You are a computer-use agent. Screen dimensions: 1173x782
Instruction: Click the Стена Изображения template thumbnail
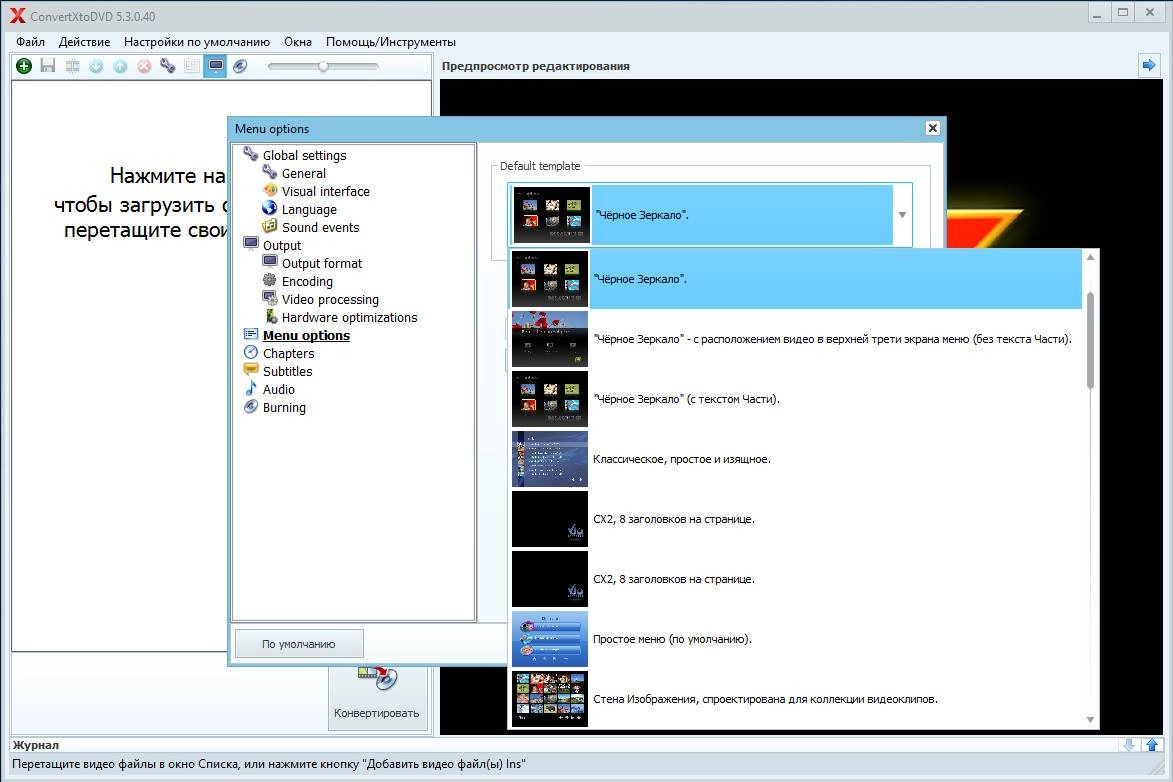click(x=550, y=699)
